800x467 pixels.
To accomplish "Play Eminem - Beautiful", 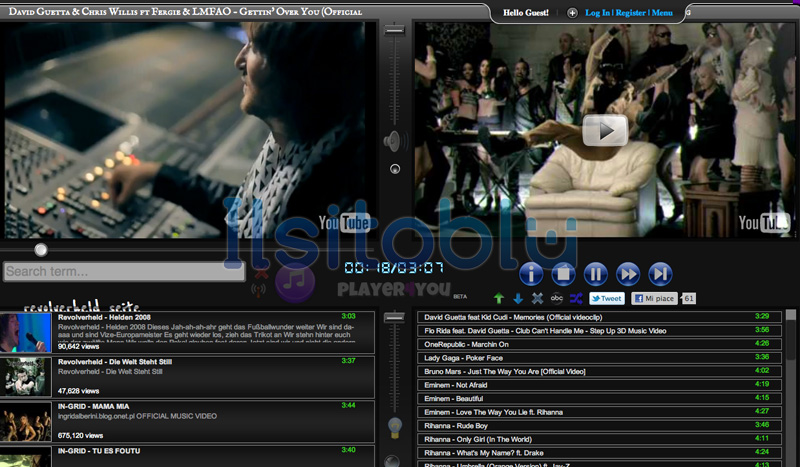I will pos(599,398).
